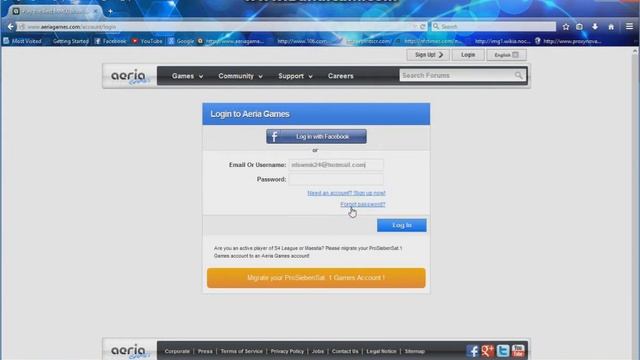Click the Forgot password link
This screenshot has width=640, height=360.
(362, 204)
